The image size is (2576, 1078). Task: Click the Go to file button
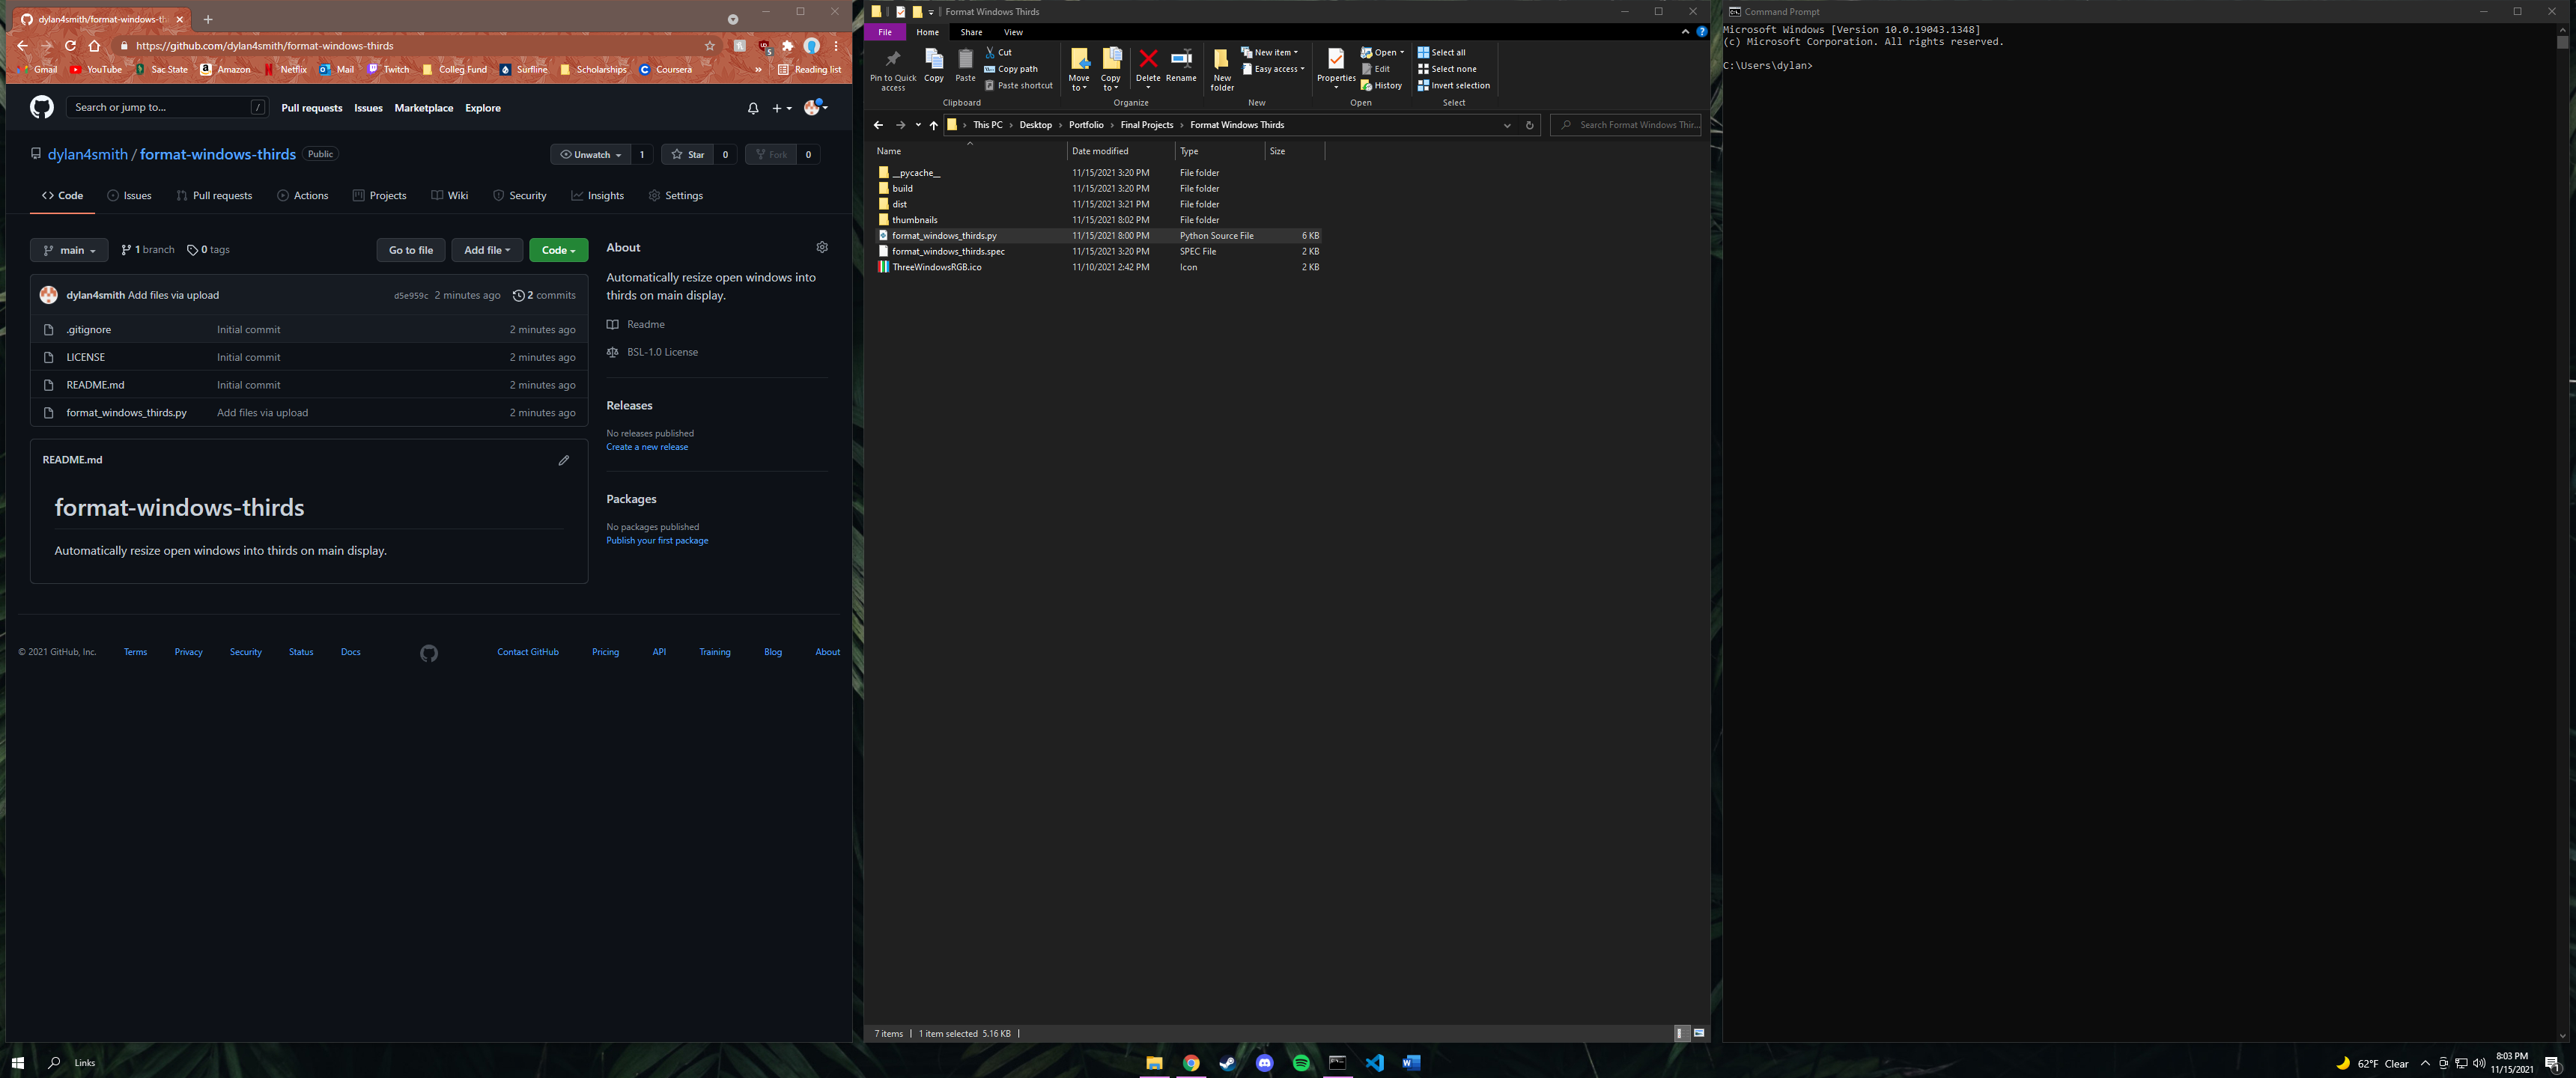tap(410, 250)
